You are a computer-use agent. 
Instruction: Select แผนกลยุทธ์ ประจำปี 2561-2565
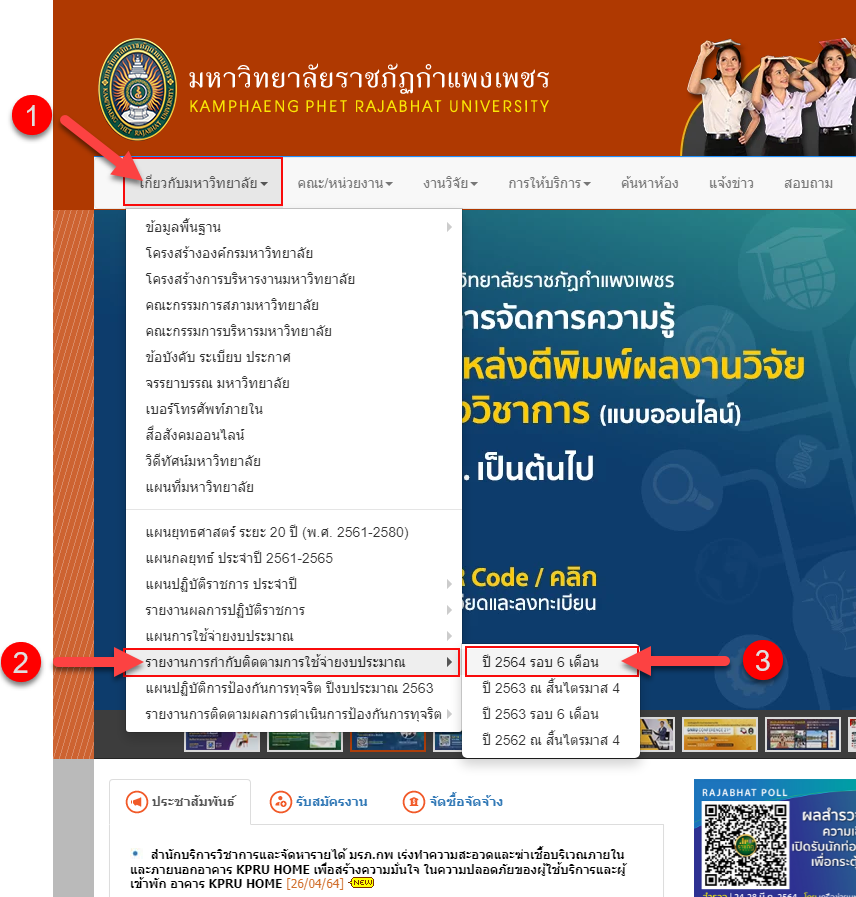pyautogui.click(x=294, y=558)
